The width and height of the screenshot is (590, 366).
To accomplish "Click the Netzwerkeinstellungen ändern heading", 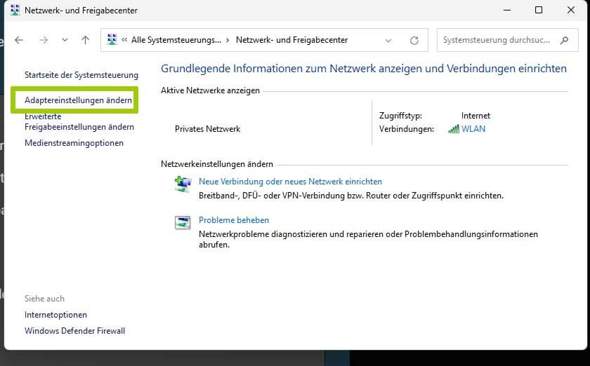I will tap(217, 164).
